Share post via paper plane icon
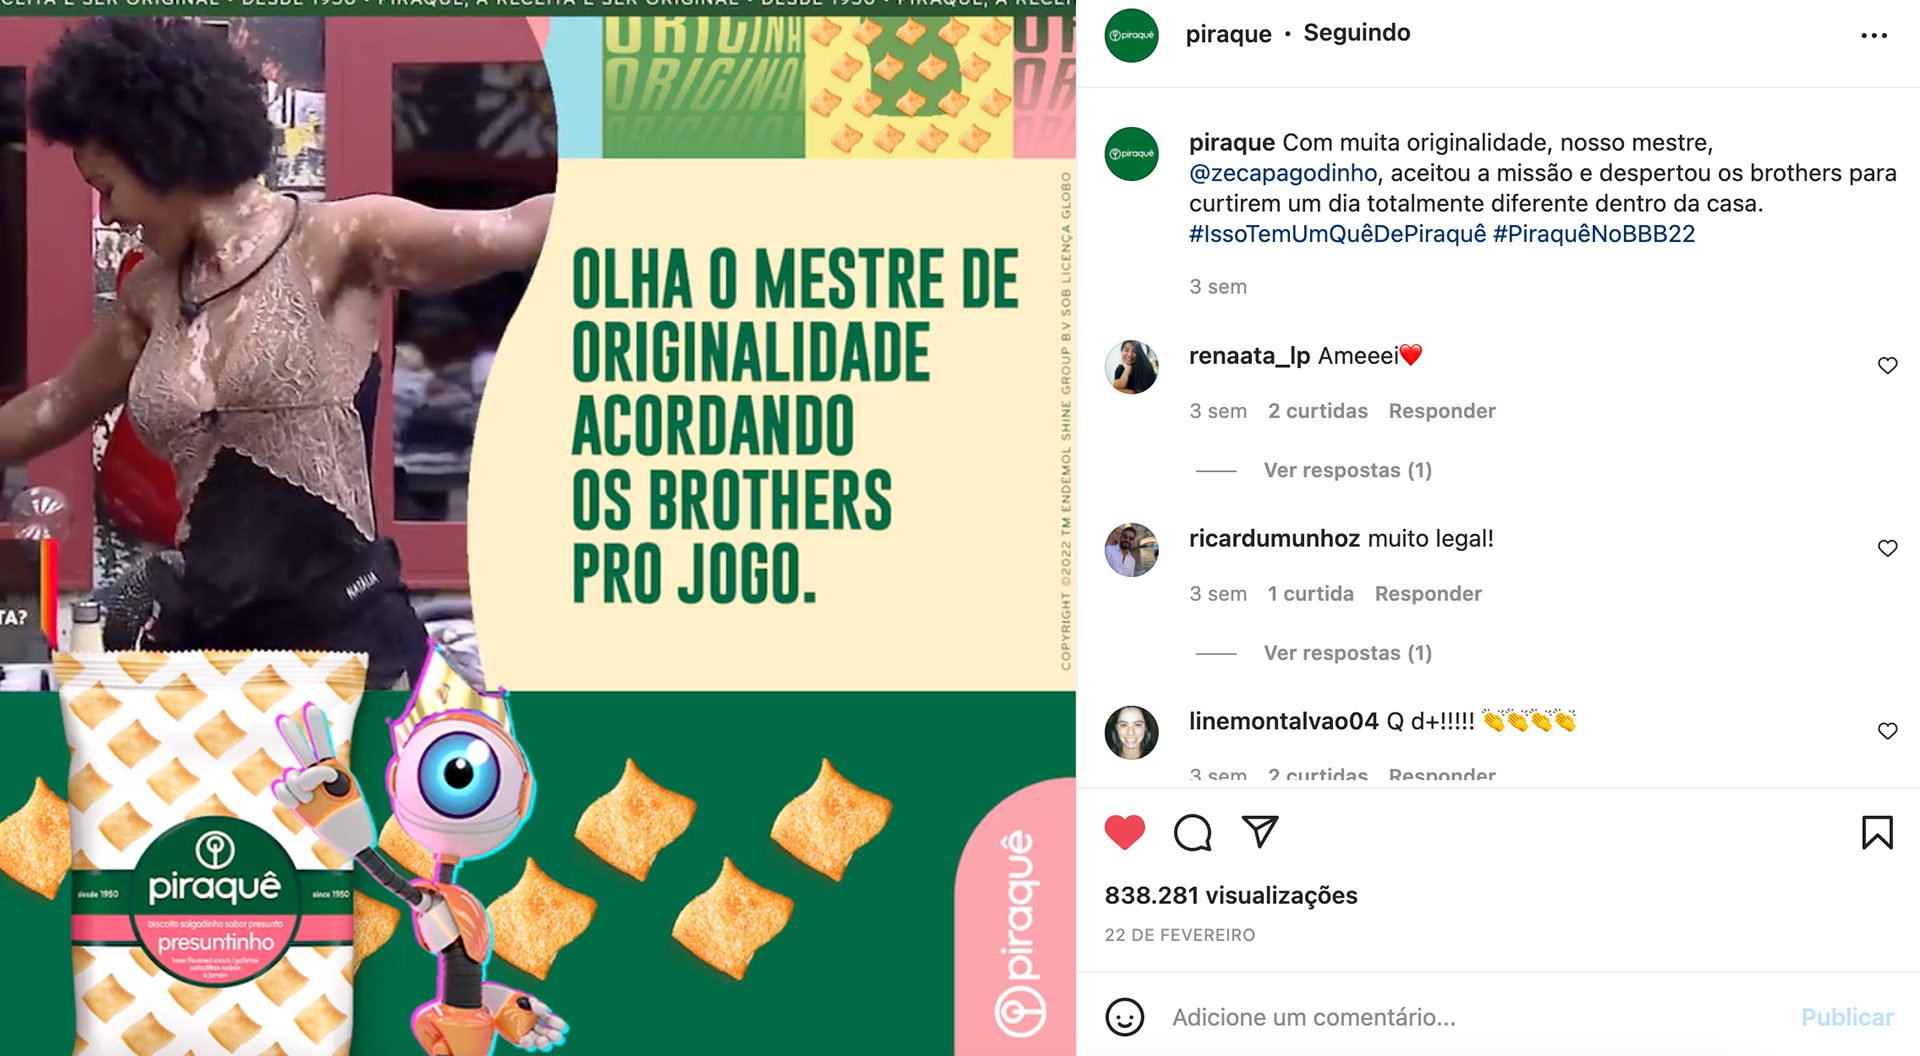This screenshot has width=1920, height=1056. point(1260,832)
